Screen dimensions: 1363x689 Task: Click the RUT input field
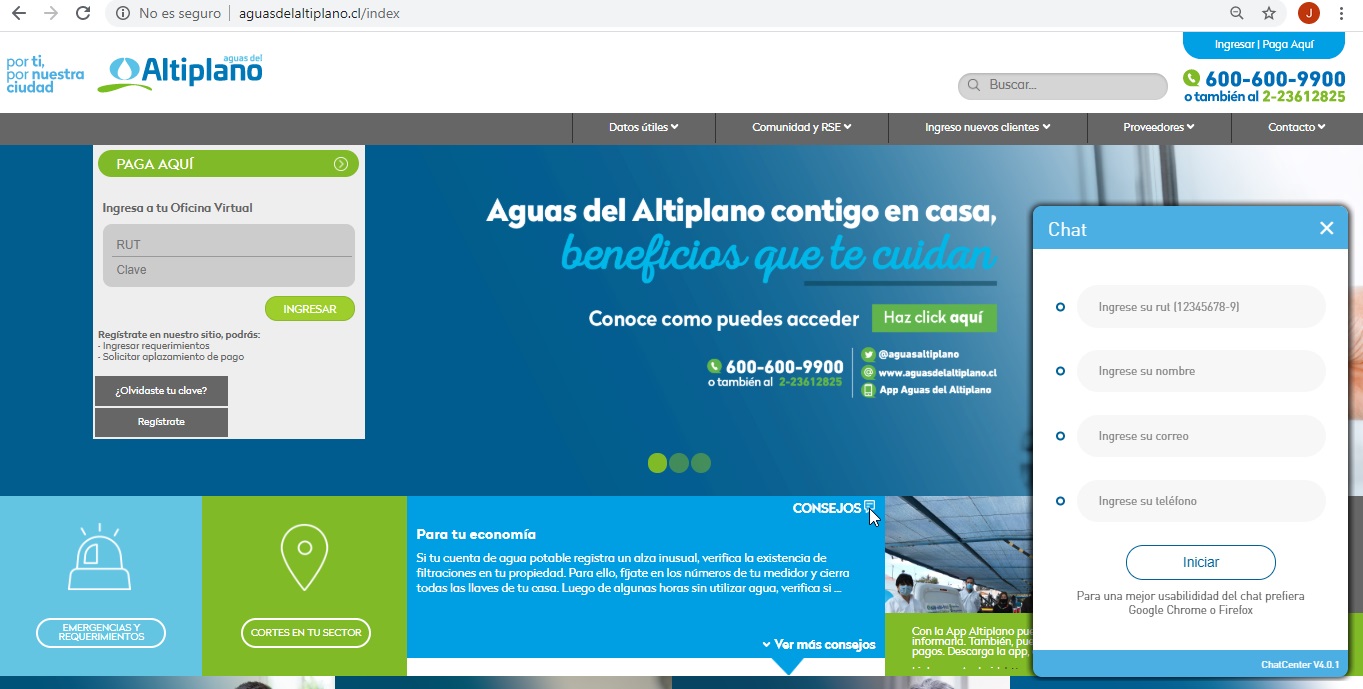pos(229,243)
